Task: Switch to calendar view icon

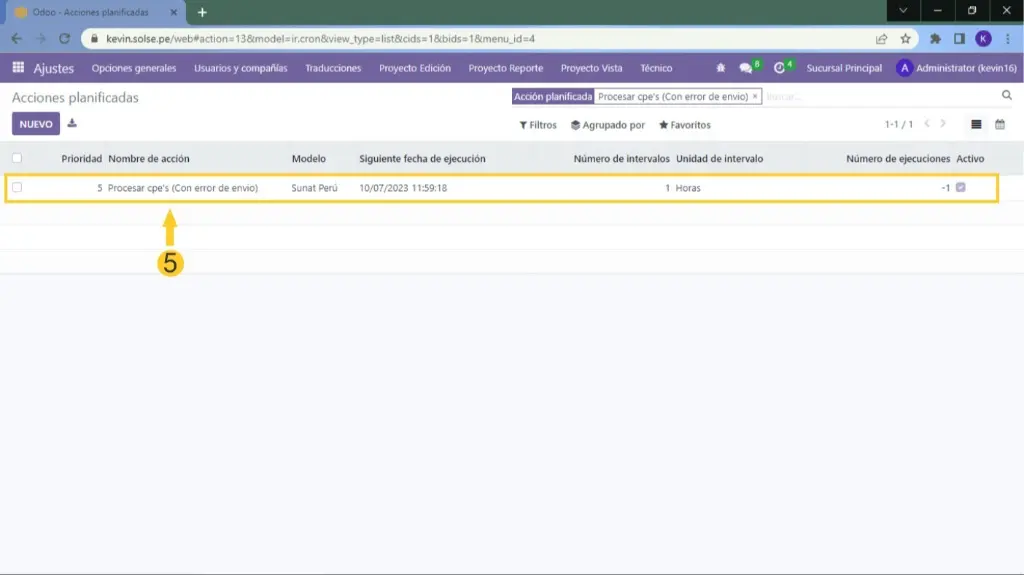Action: [x=999, y=125]
